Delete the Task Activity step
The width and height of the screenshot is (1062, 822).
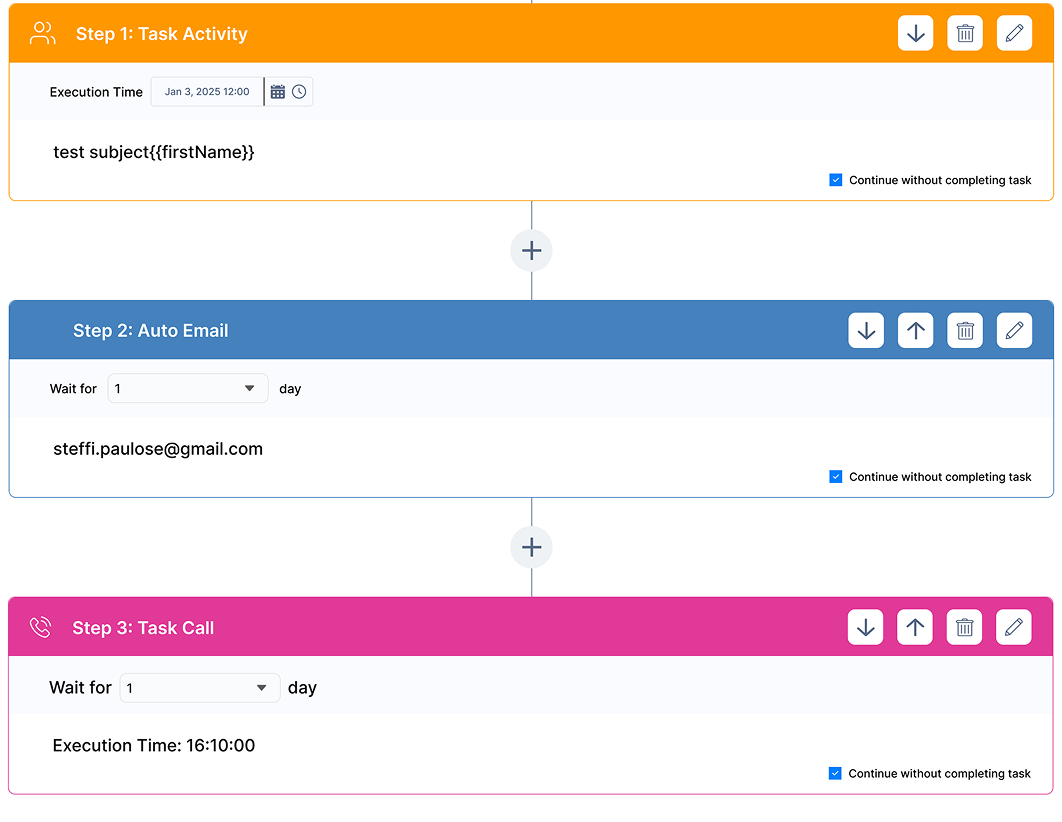(964, 33)
